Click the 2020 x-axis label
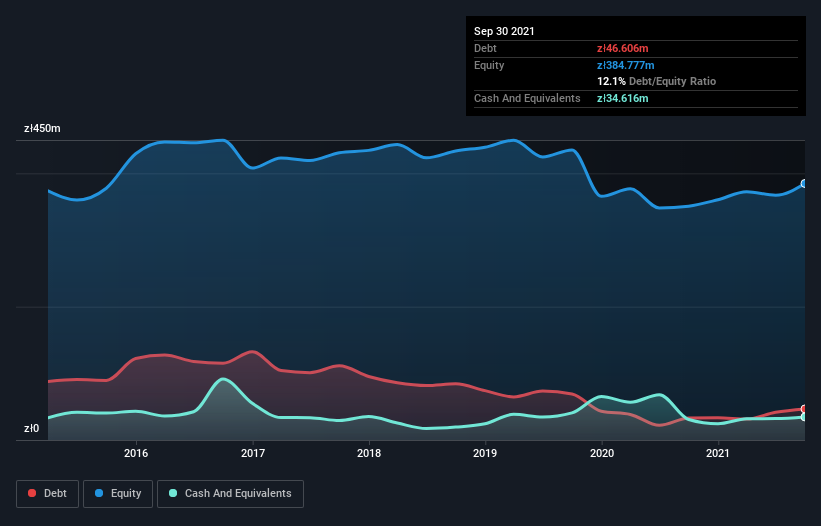 pos(602,453)
